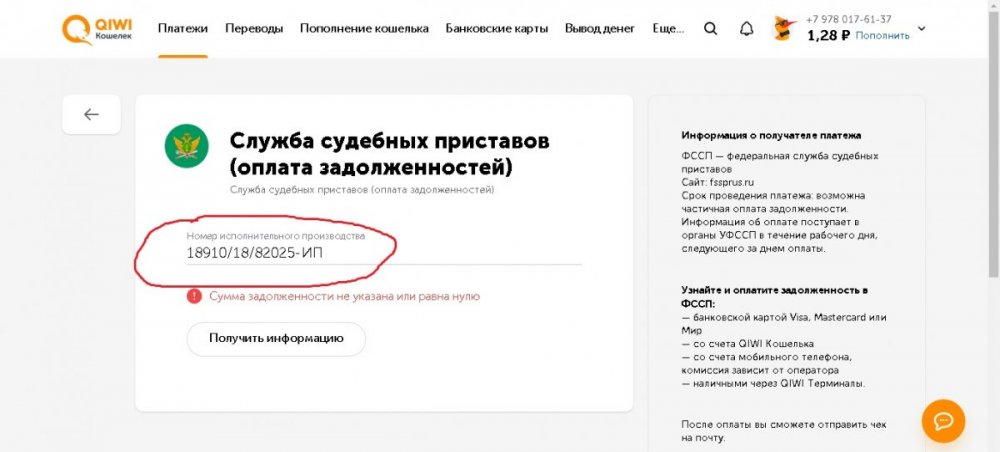
Task: Click the Пополнить link
Action: pos(882,36)
